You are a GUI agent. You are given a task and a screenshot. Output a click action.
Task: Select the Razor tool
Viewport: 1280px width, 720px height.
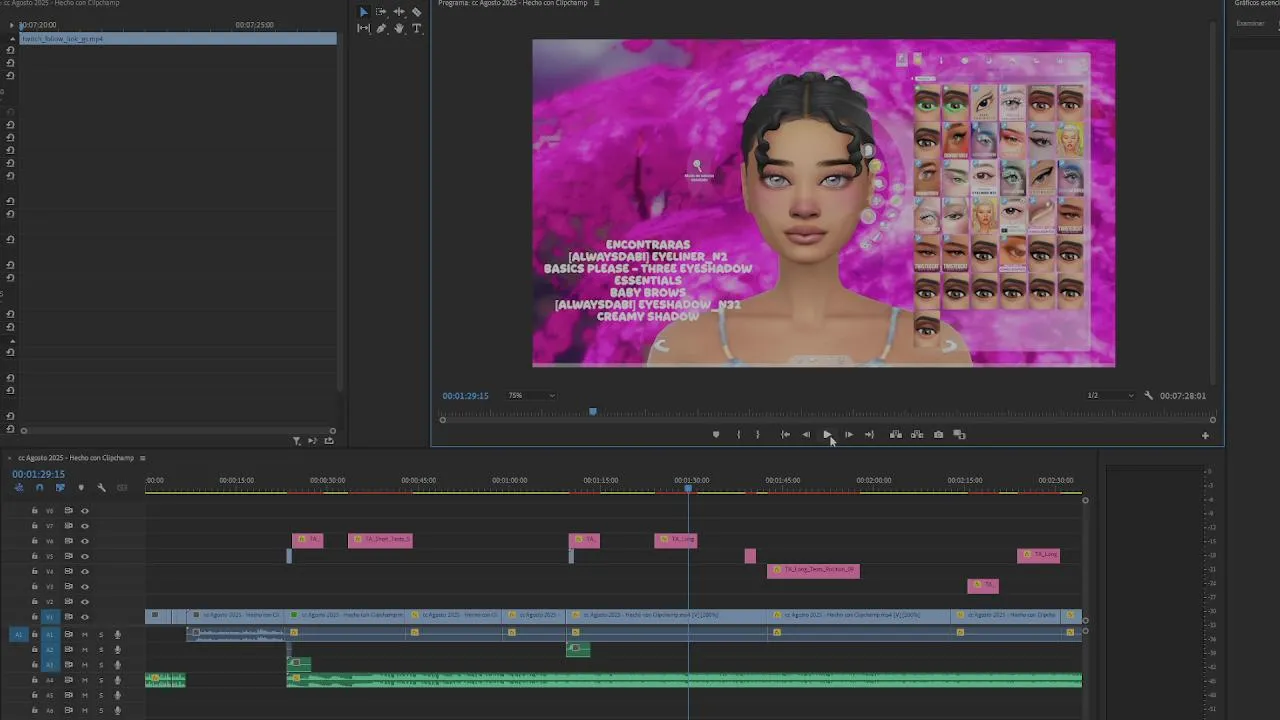coord(417,12)
